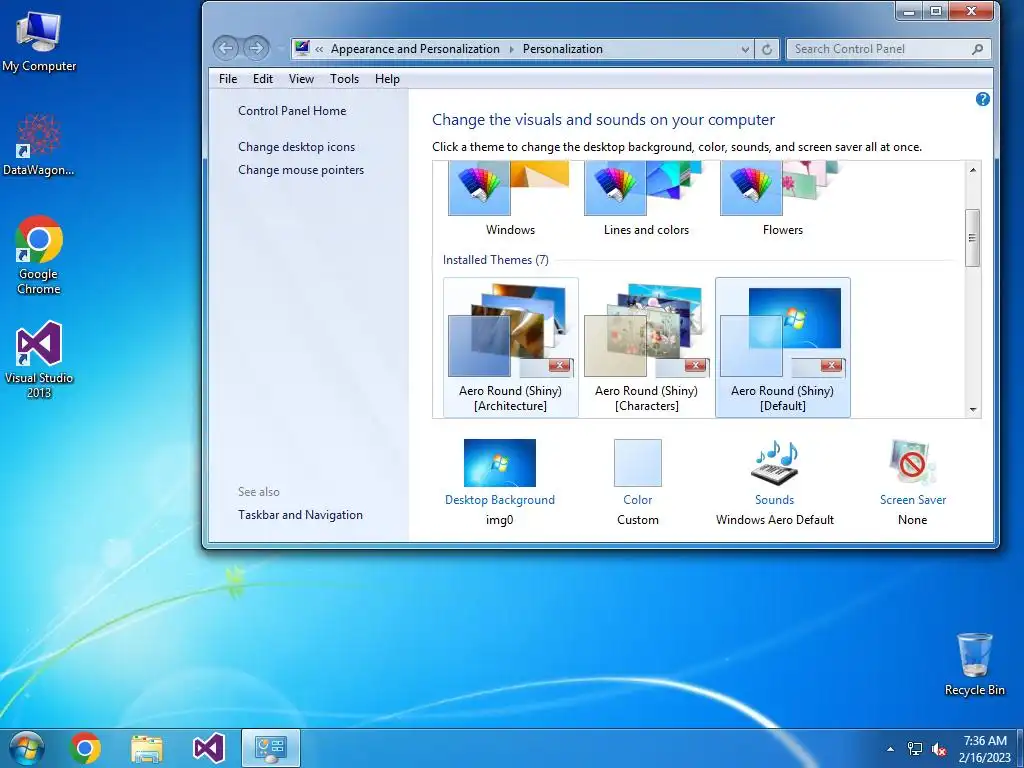This screenshot has width=1024, height=768.
Task: Launch Chrome from the taskbar
Action: point(86,748)
